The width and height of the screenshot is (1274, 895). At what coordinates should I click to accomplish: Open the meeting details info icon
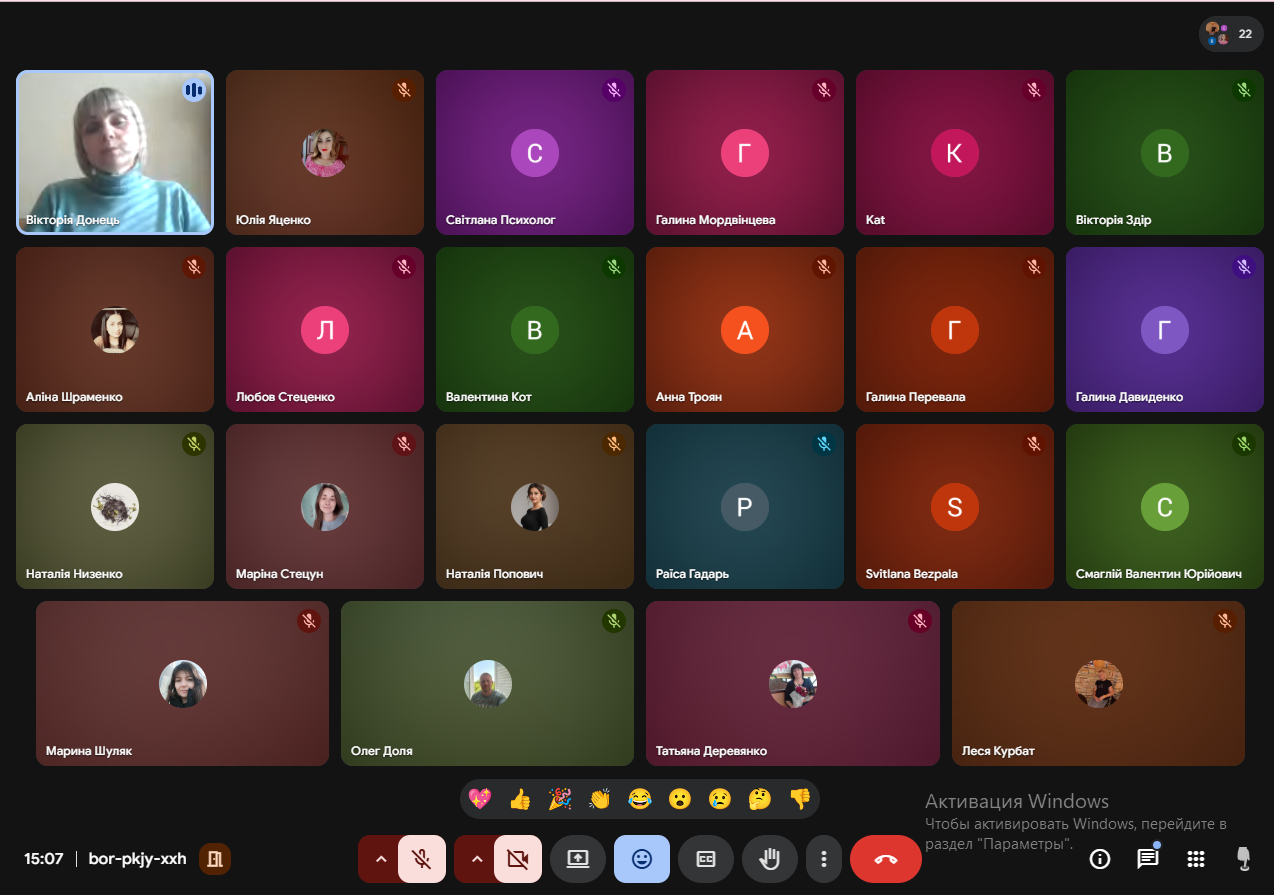click(1100, 859)
